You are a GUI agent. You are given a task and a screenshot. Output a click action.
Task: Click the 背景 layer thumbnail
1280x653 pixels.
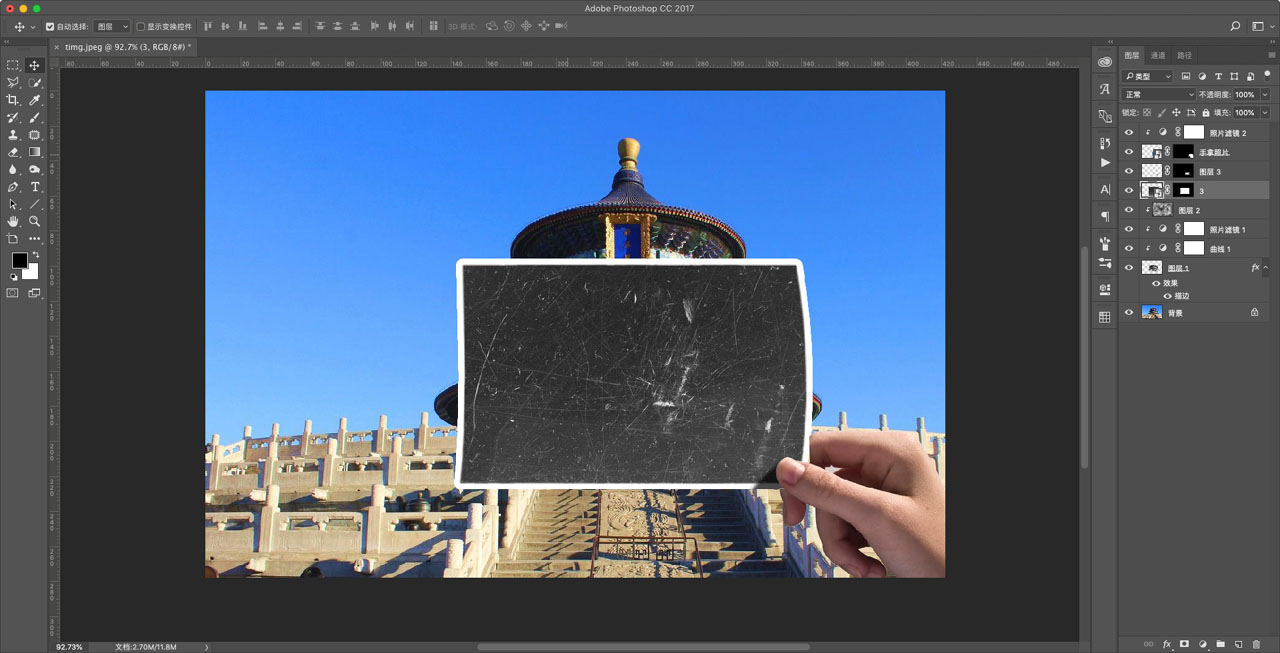click(1152, 313)
